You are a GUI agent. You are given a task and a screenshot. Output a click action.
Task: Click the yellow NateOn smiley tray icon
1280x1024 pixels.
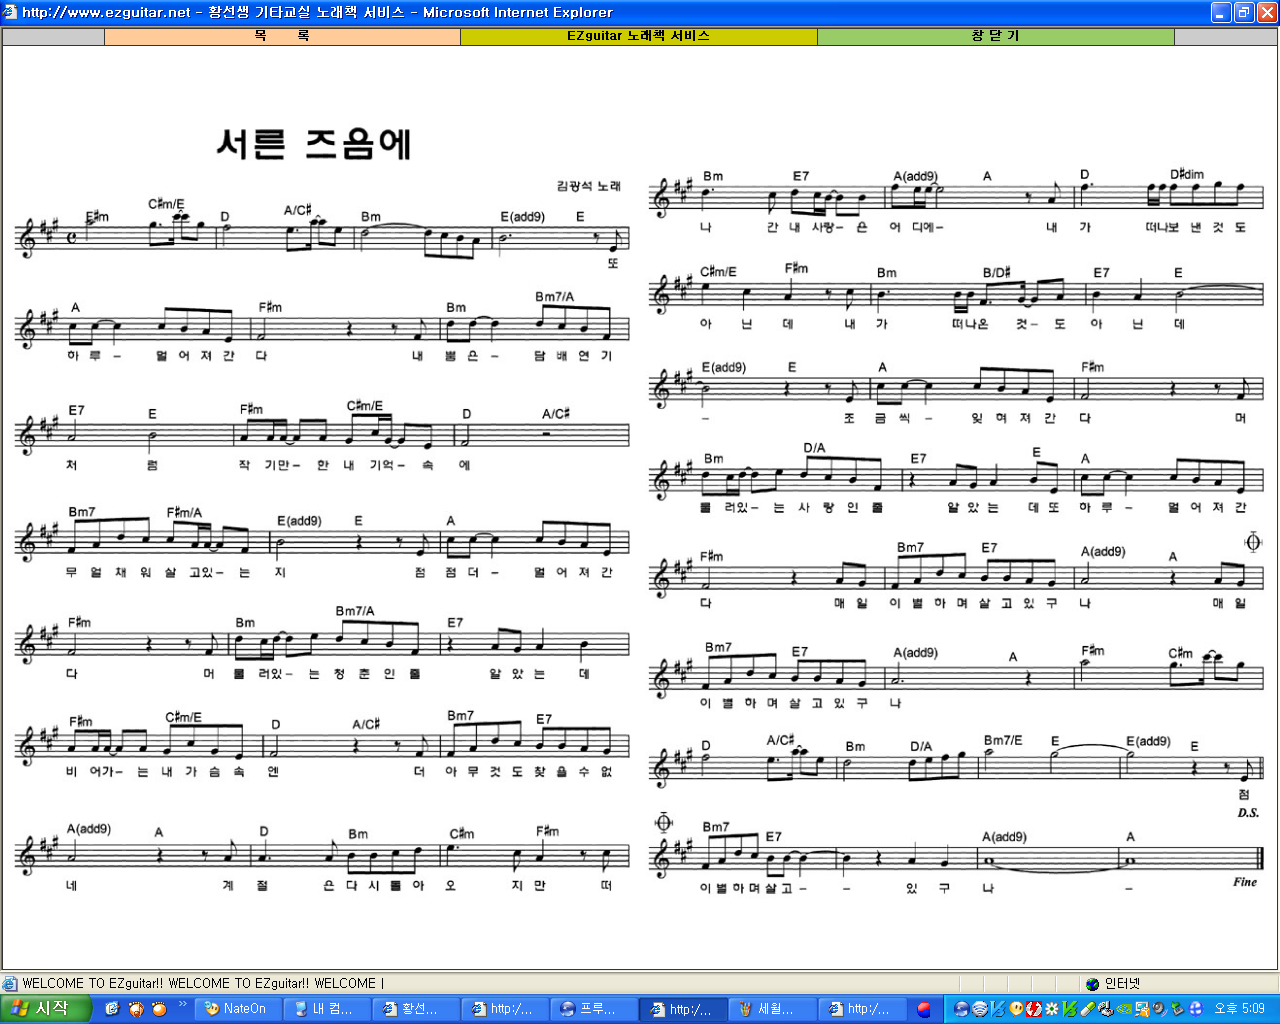1016,1009
